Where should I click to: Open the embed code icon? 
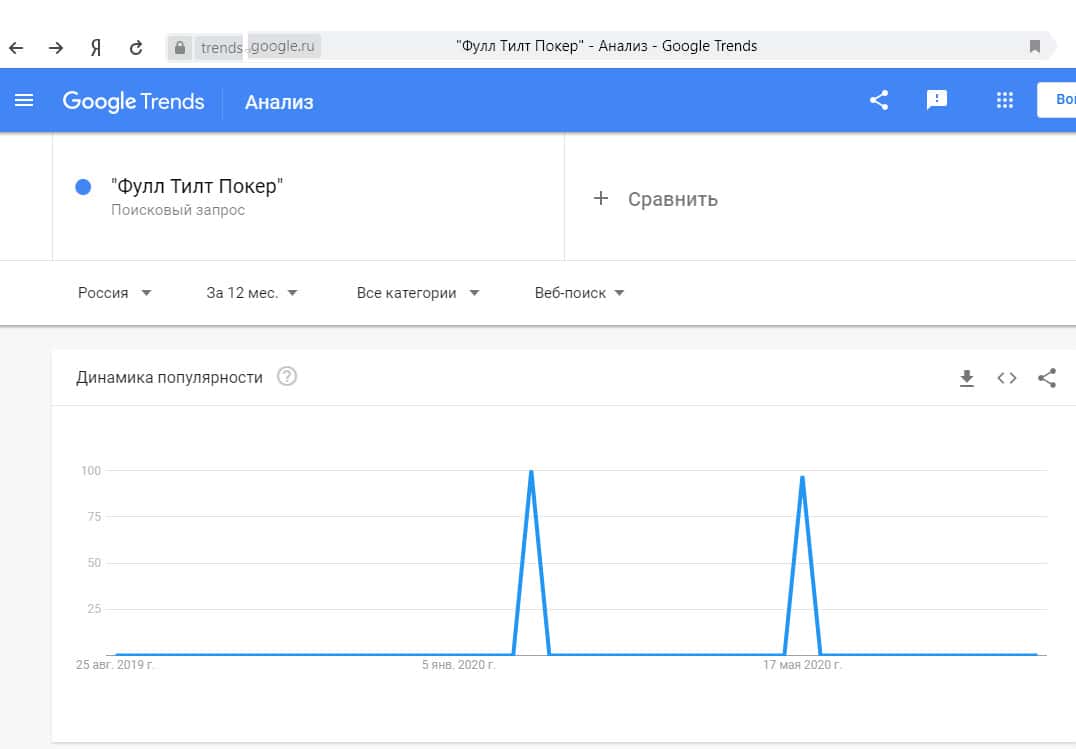pos(1007,378)
